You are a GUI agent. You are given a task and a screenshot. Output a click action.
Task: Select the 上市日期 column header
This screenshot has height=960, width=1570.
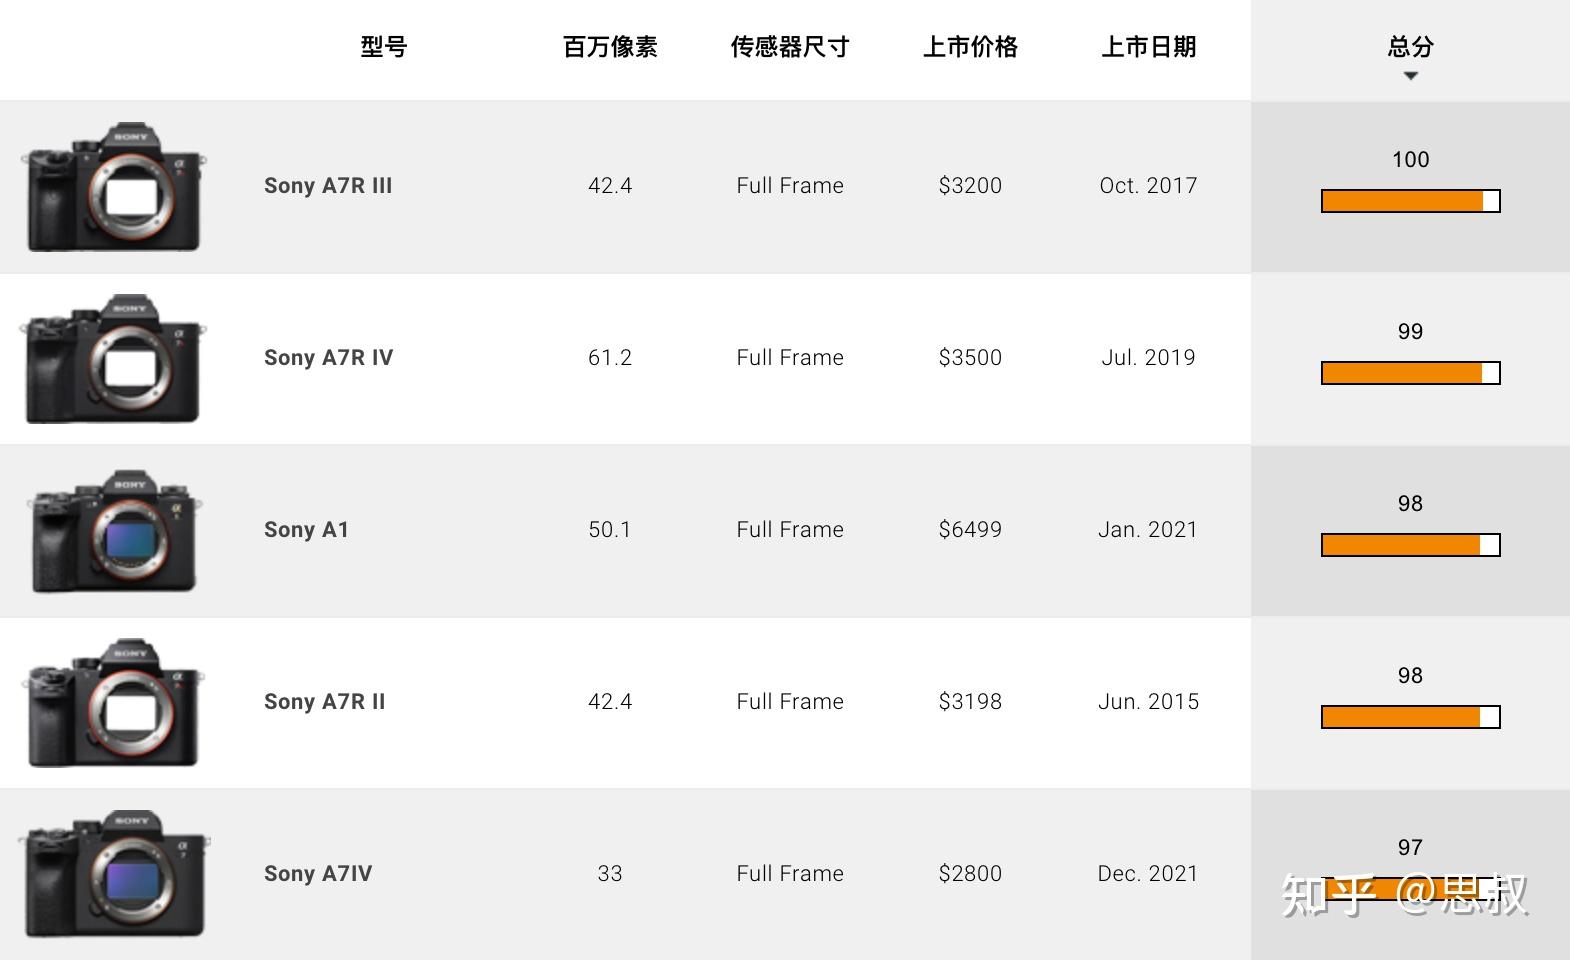point(1148,47)
